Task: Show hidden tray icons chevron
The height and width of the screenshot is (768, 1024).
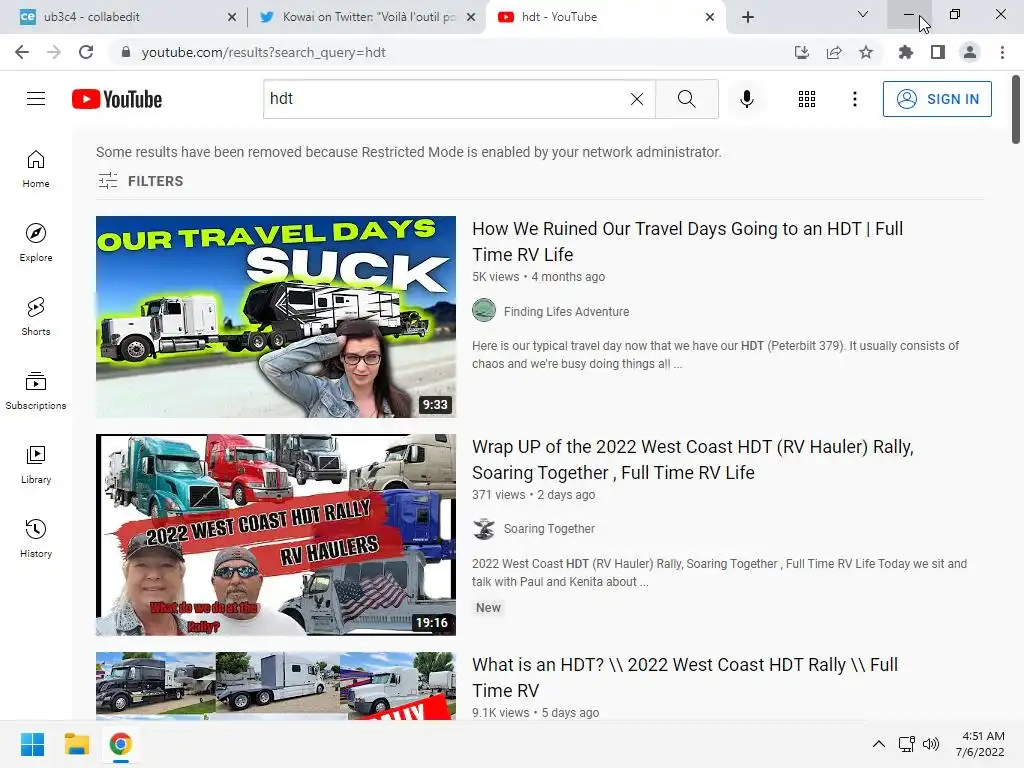Action: click(x=879, y=744)
